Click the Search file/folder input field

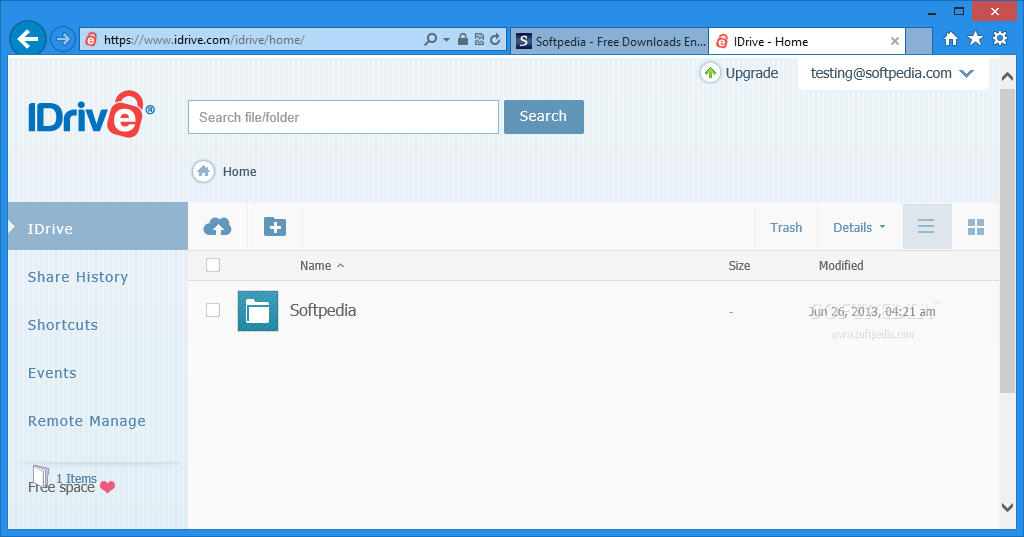pos(344,117)
